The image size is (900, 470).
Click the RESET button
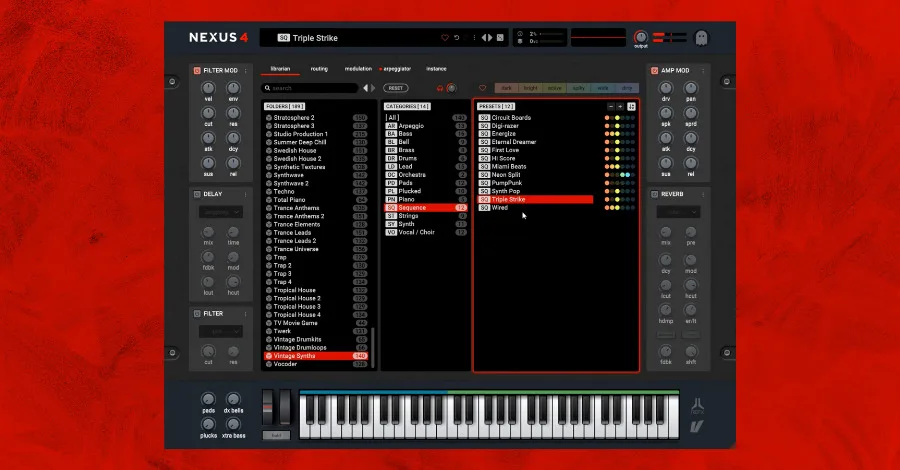[x=395, y=88]
